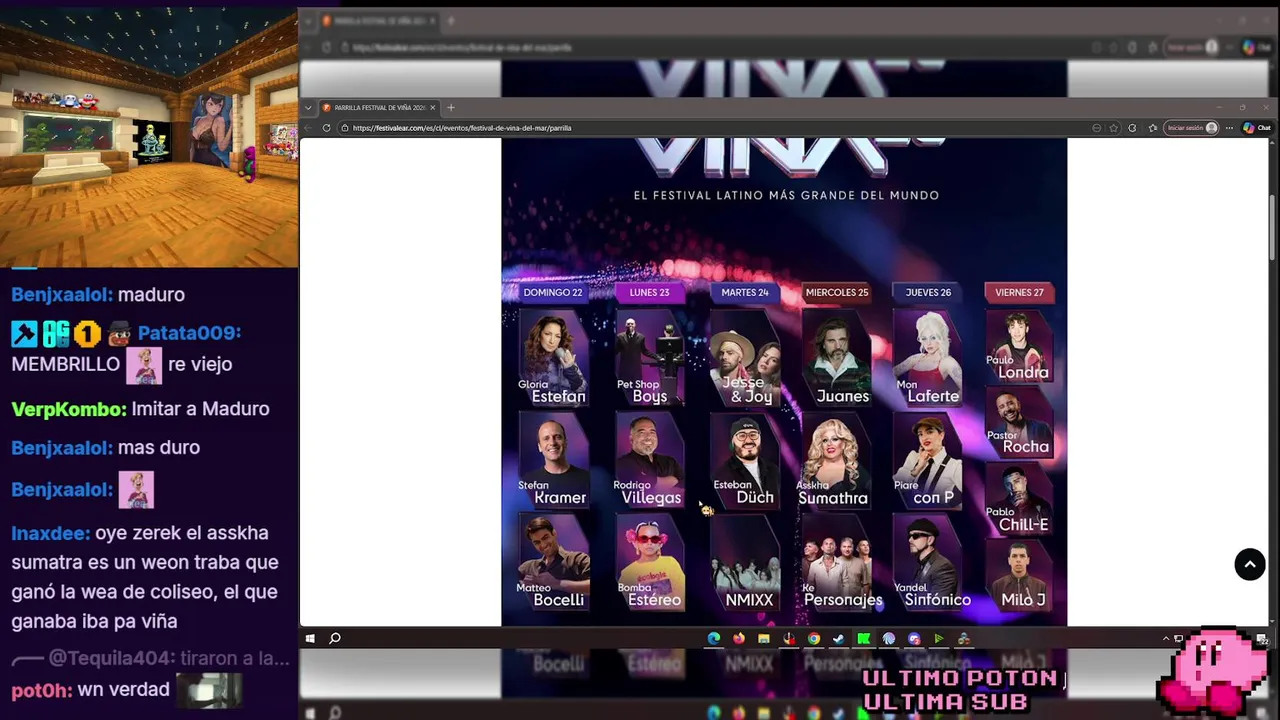The height and width of the screenshot is (720, 1280).
Task: Open Juanes artist card
Action: (x=837, y=357)
